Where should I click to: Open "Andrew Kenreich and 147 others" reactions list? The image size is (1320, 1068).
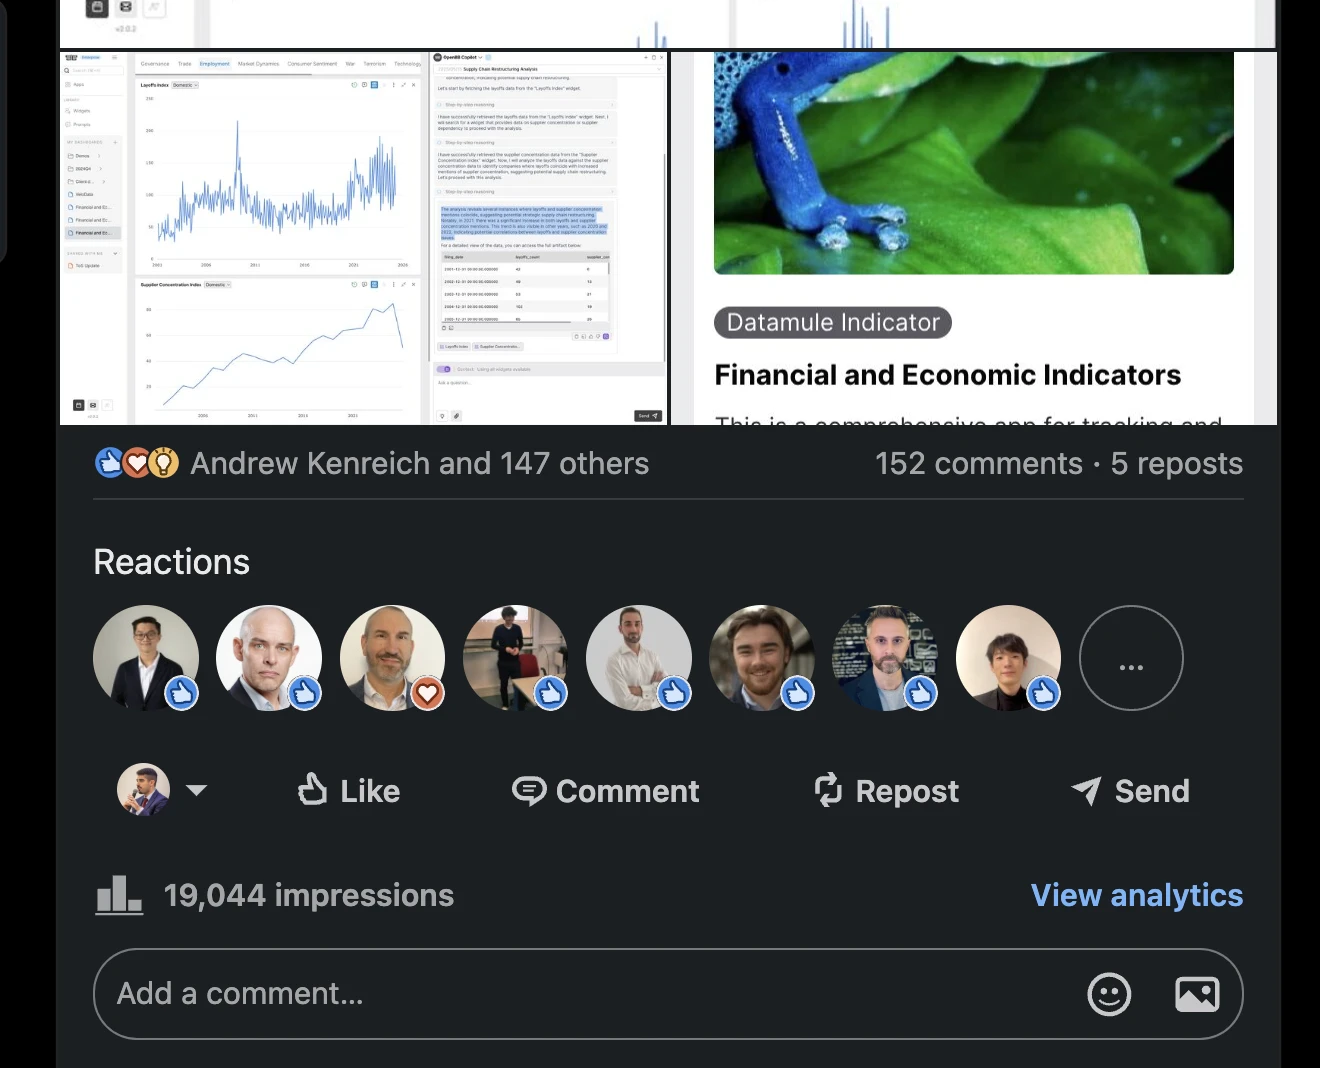pyautogui.click(x=419, y=463)
